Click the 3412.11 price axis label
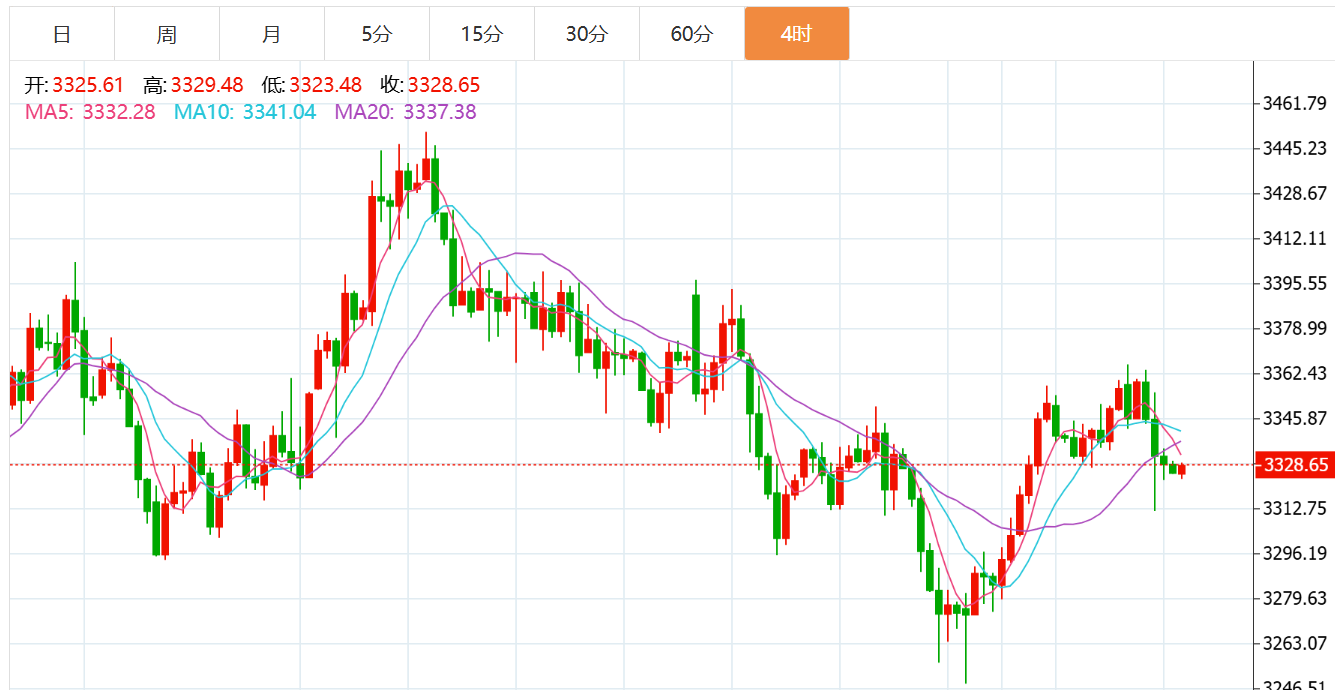This screenshot has height=690, width=1335. (1295, 238)
